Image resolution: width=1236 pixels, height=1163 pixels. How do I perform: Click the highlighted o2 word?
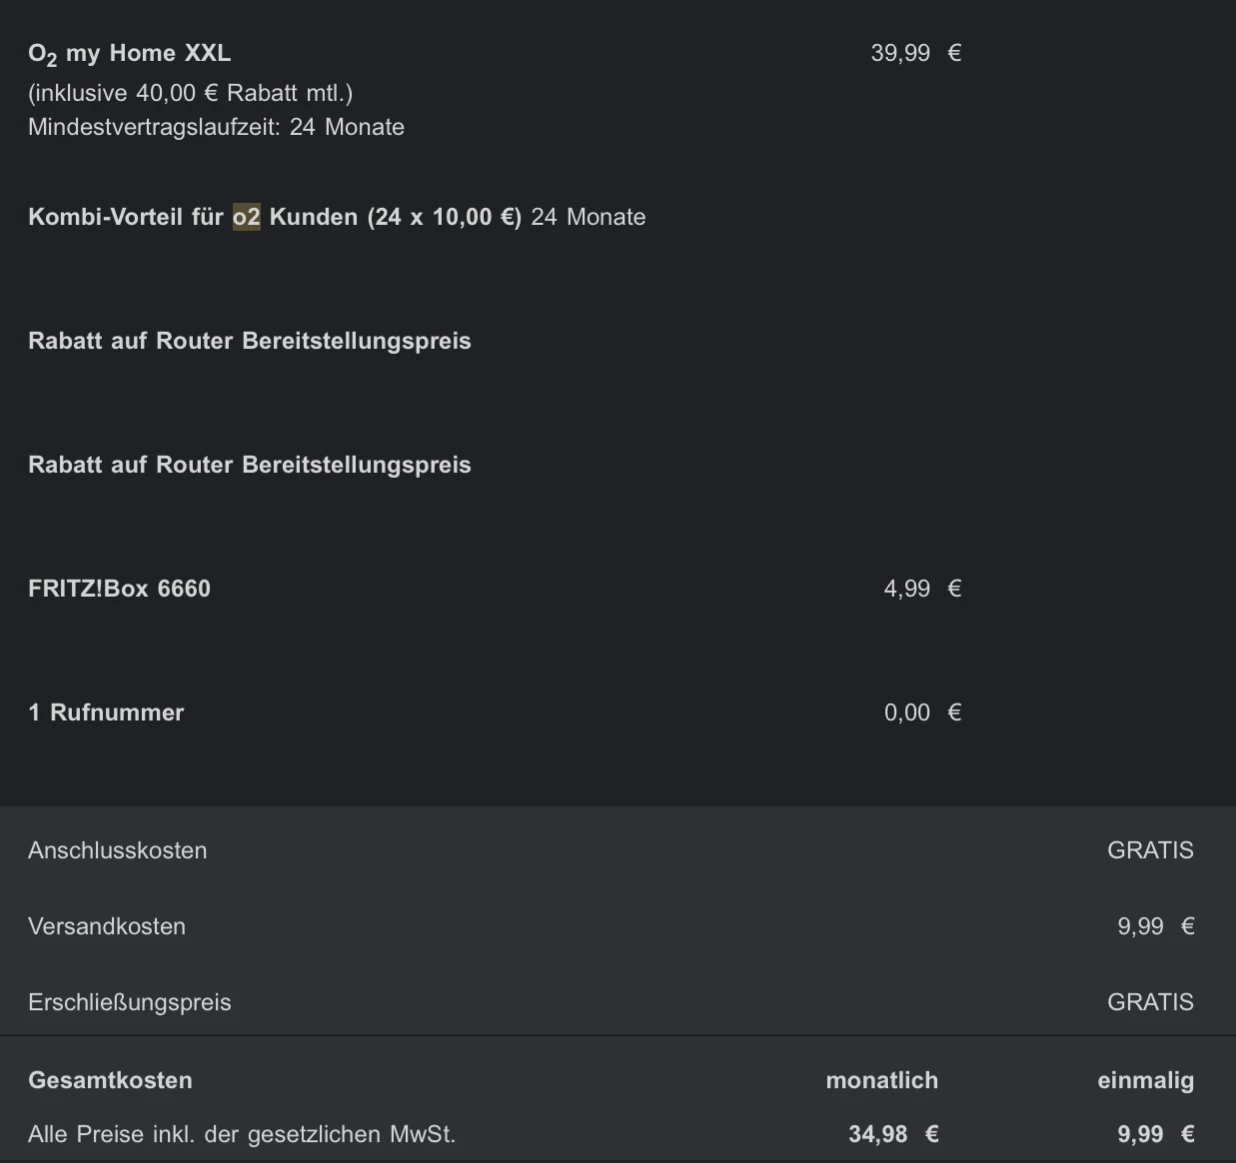(x=246, y=217)
